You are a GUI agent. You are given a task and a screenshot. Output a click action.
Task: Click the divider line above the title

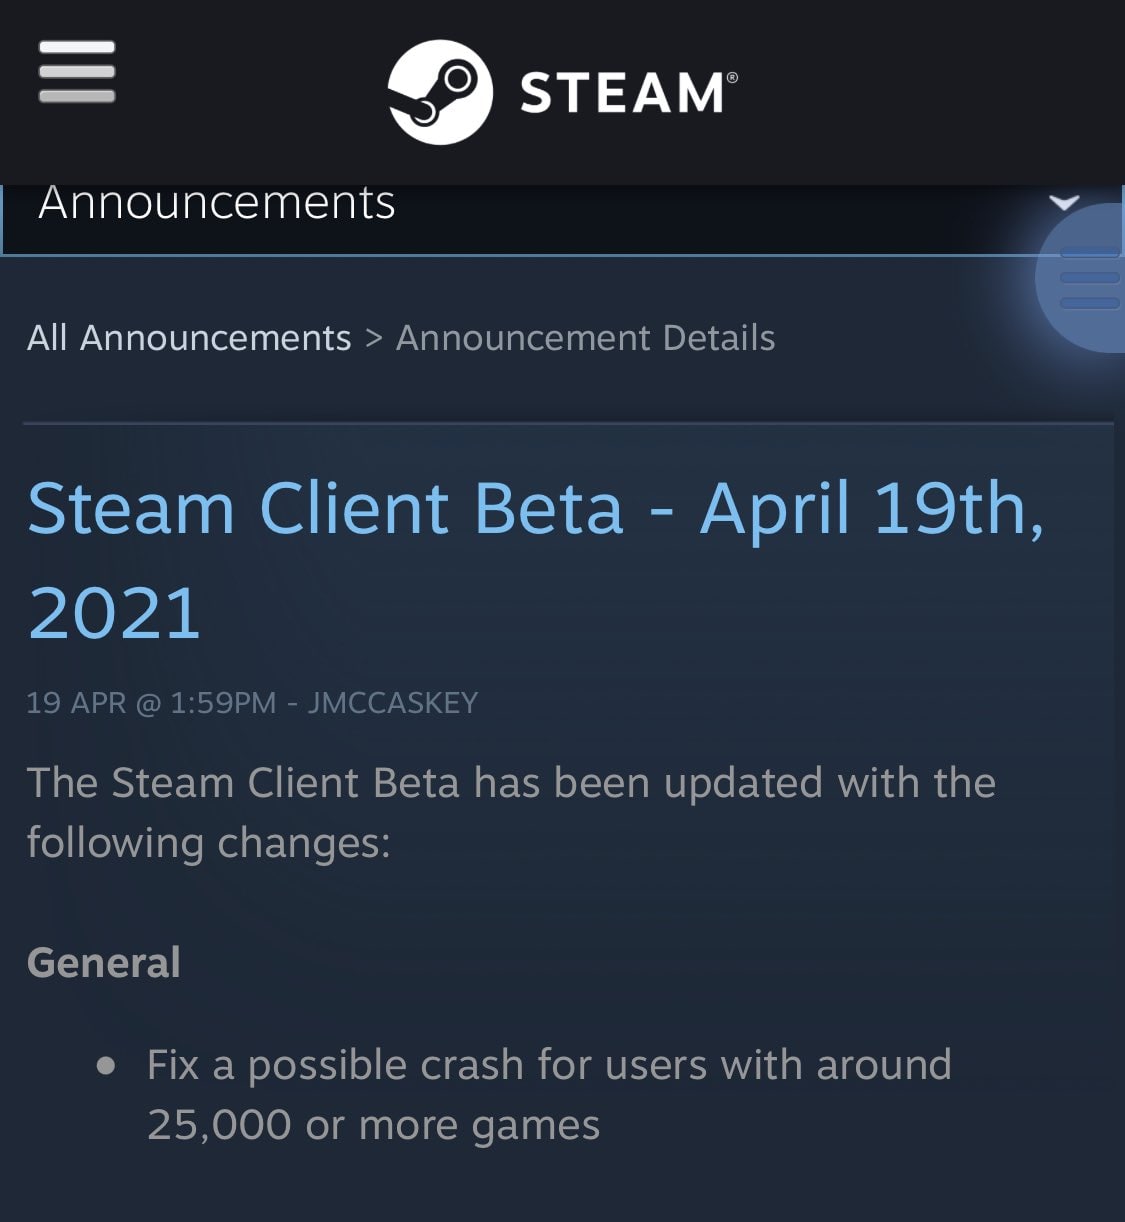click(x=567, y=423)
